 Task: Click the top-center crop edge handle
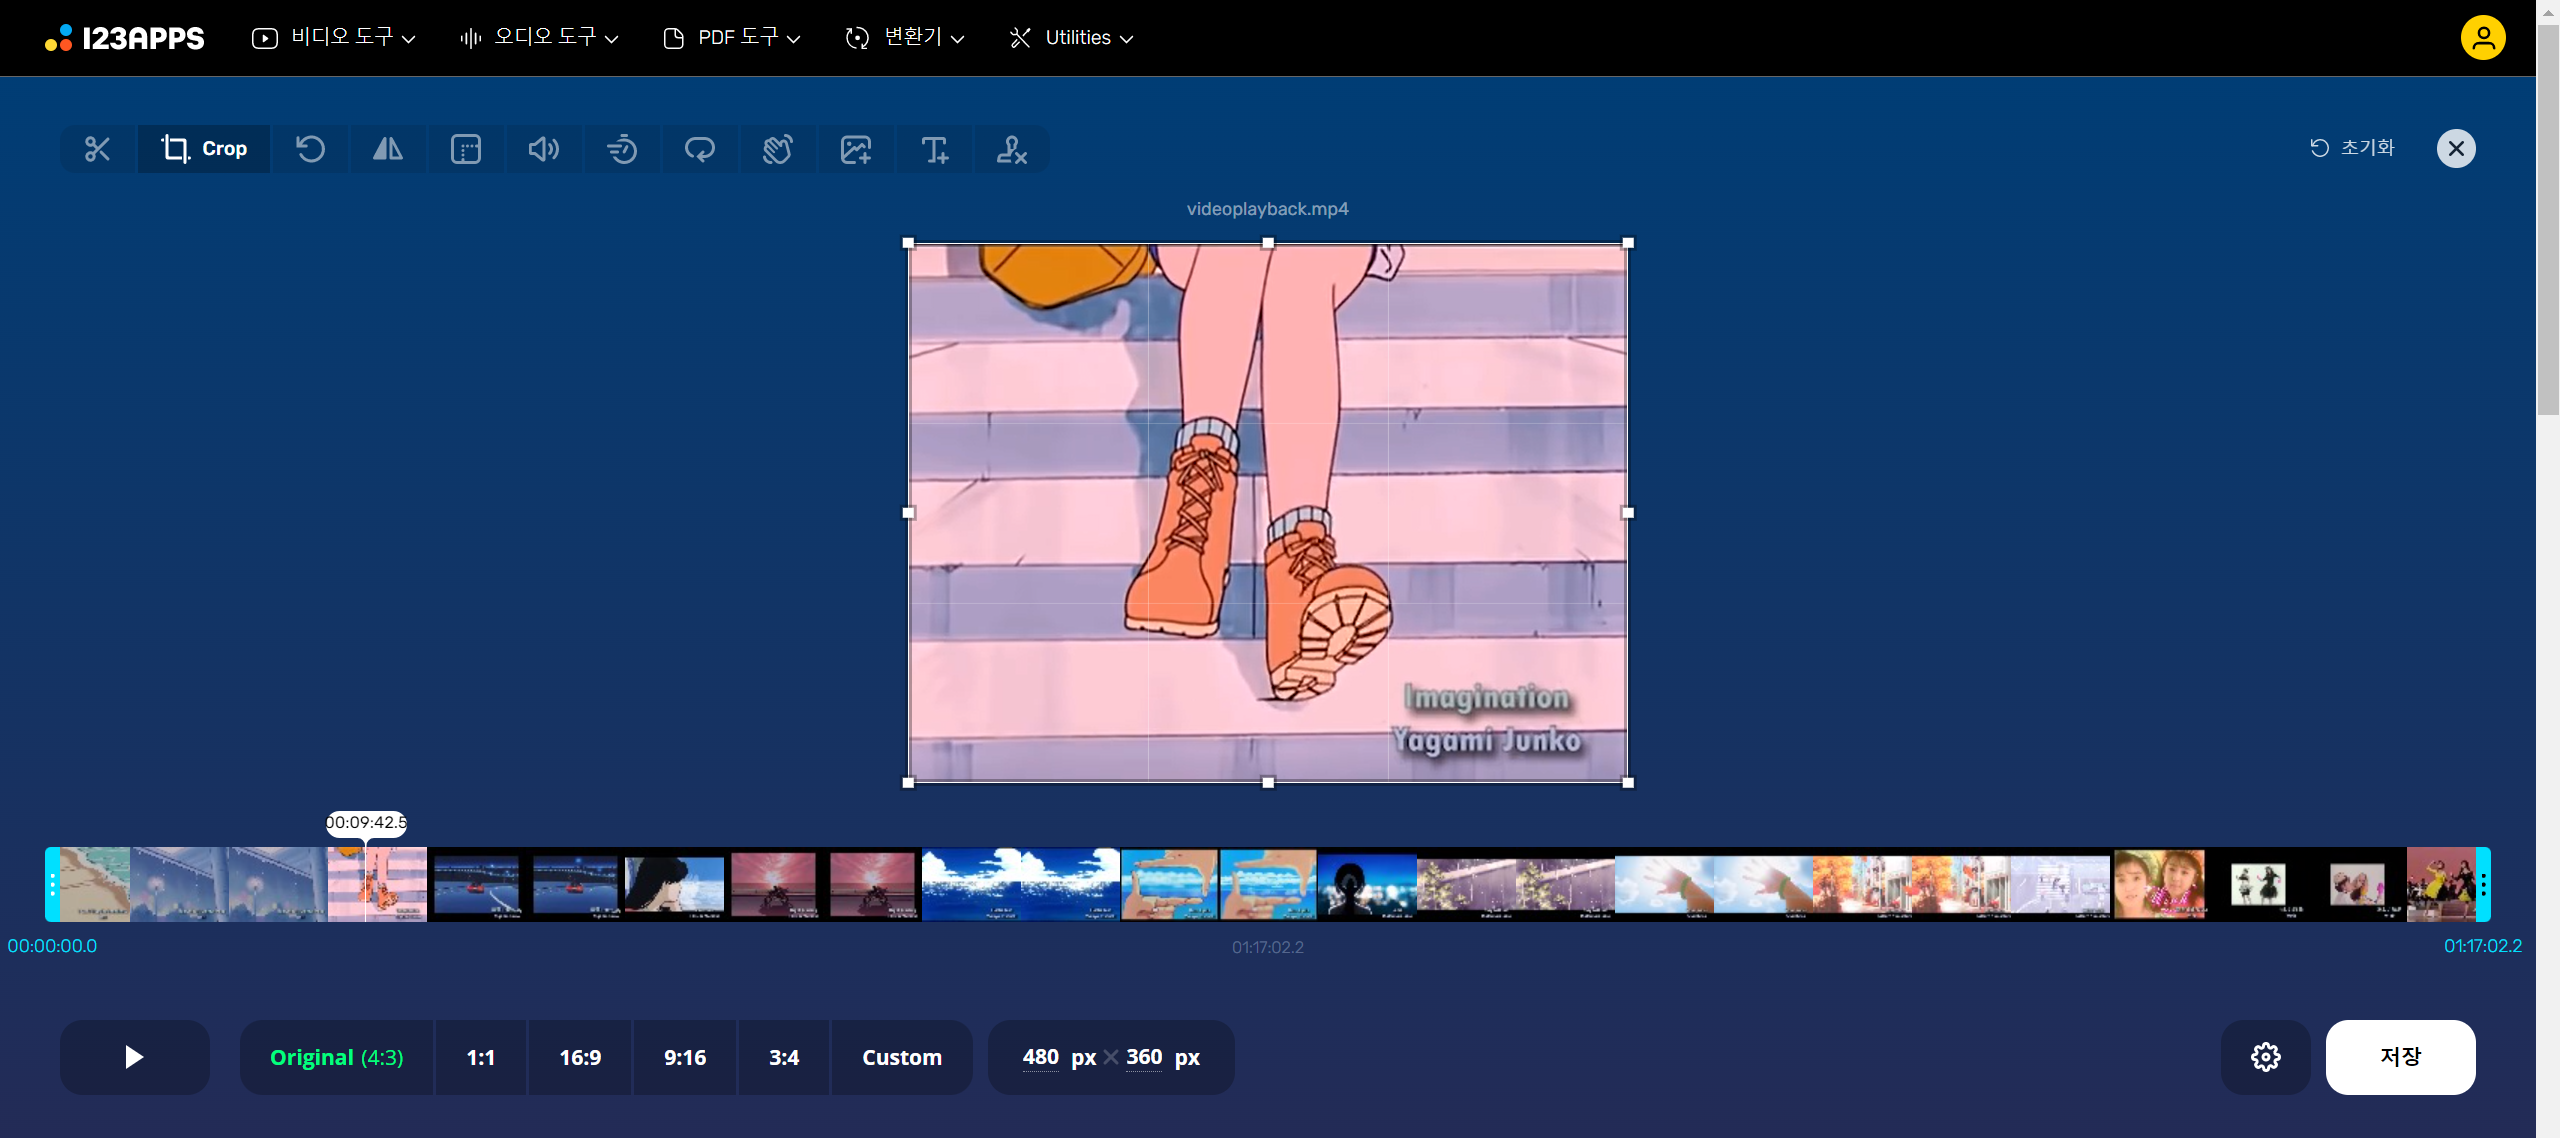click(1268, 243)
